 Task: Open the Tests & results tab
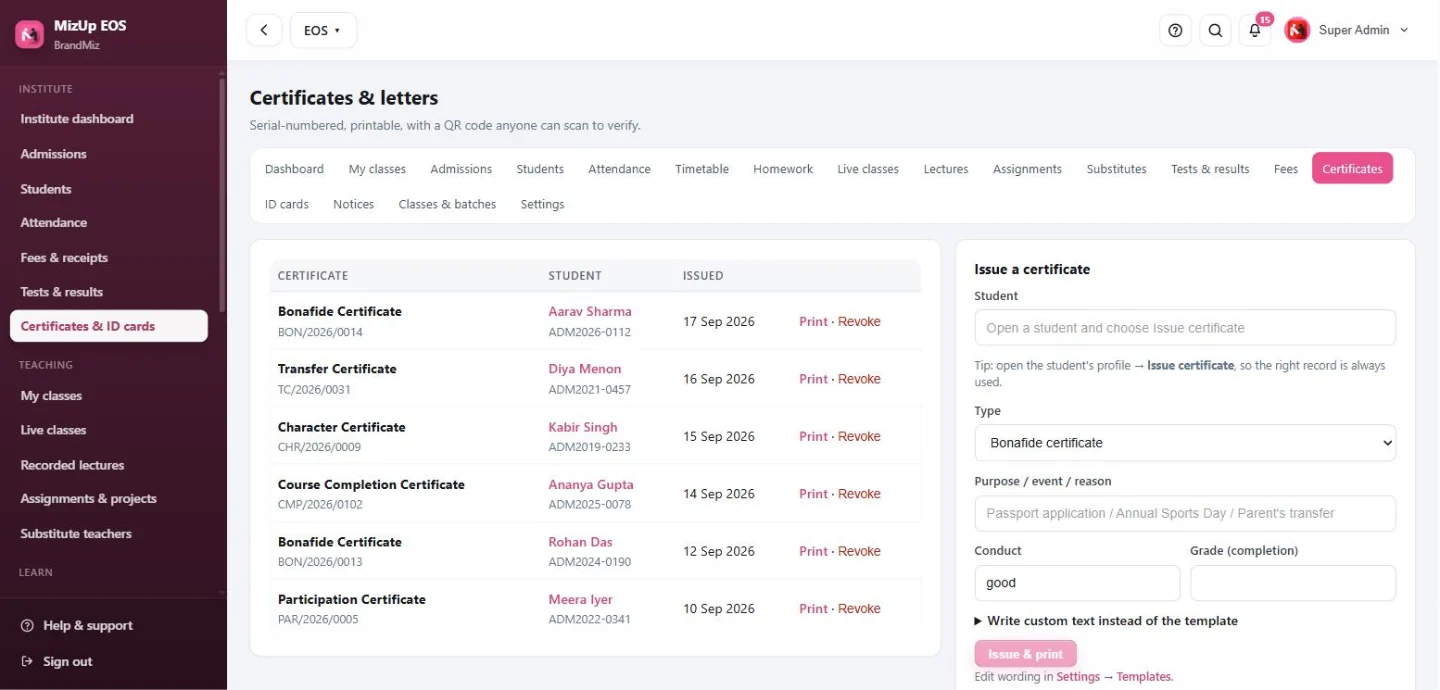(1210, 169)
